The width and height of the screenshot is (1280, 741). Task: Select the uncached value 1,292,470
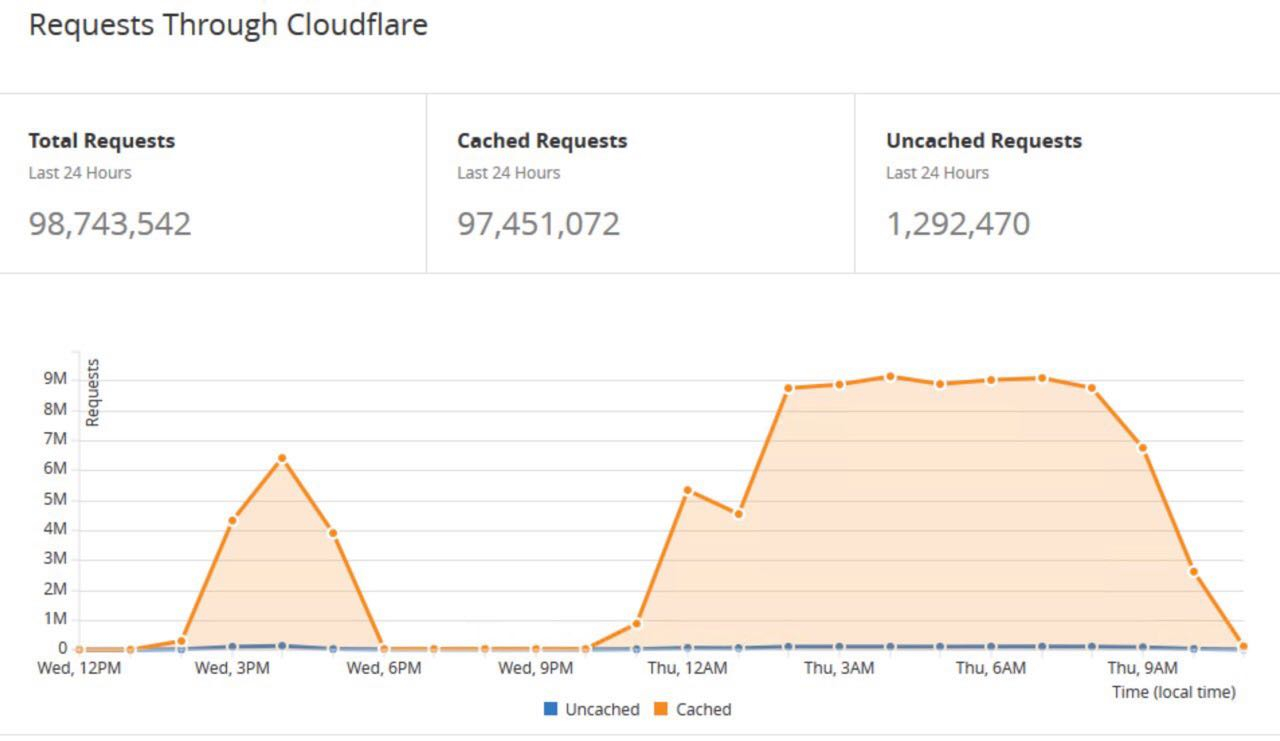958,223
